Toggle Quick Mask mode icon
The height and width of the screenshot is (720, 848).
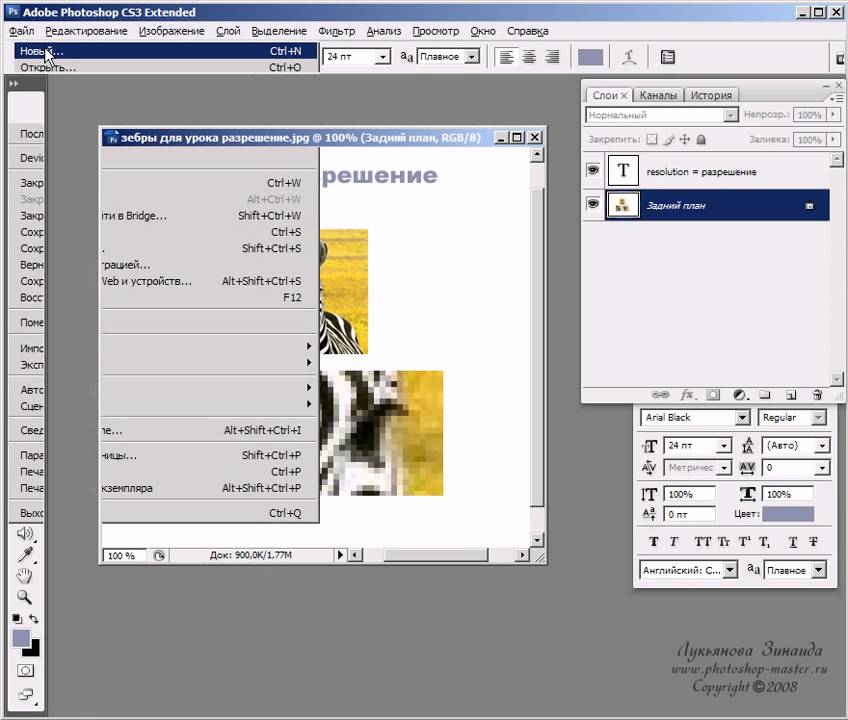click(x=25, y=671)
